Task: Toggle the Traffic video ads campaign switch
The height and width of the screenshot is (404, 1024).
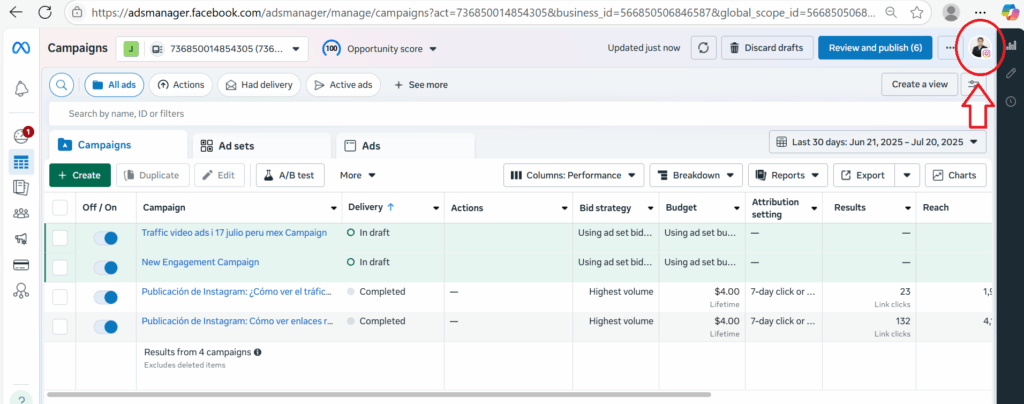Action: click(105, 238)
